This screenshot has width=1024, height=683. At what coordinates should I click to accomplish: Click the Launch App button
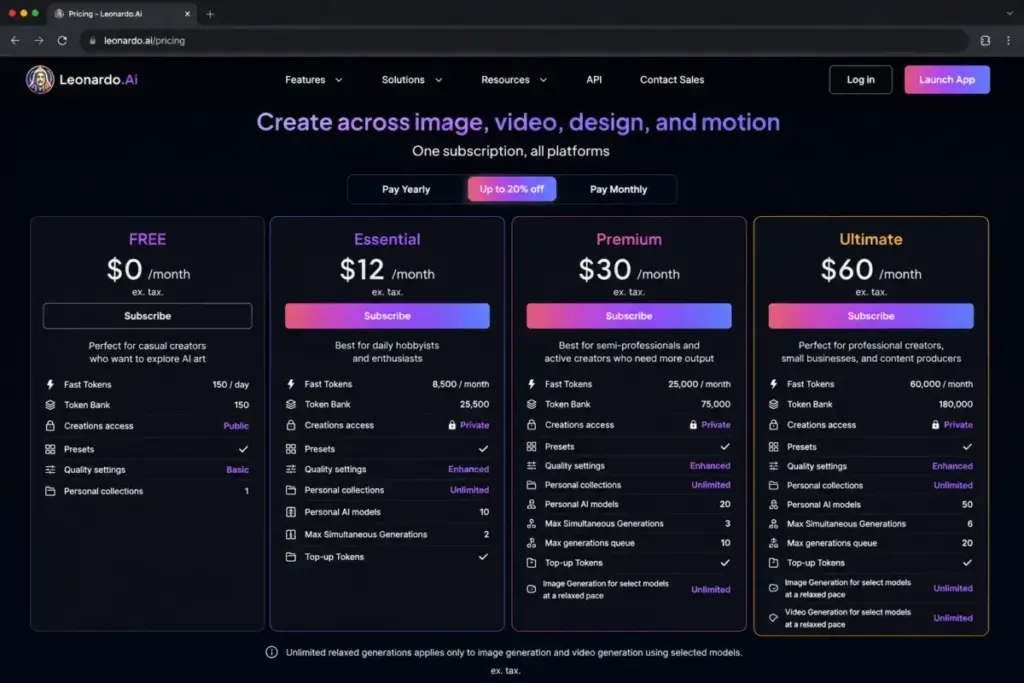[947, 80]
